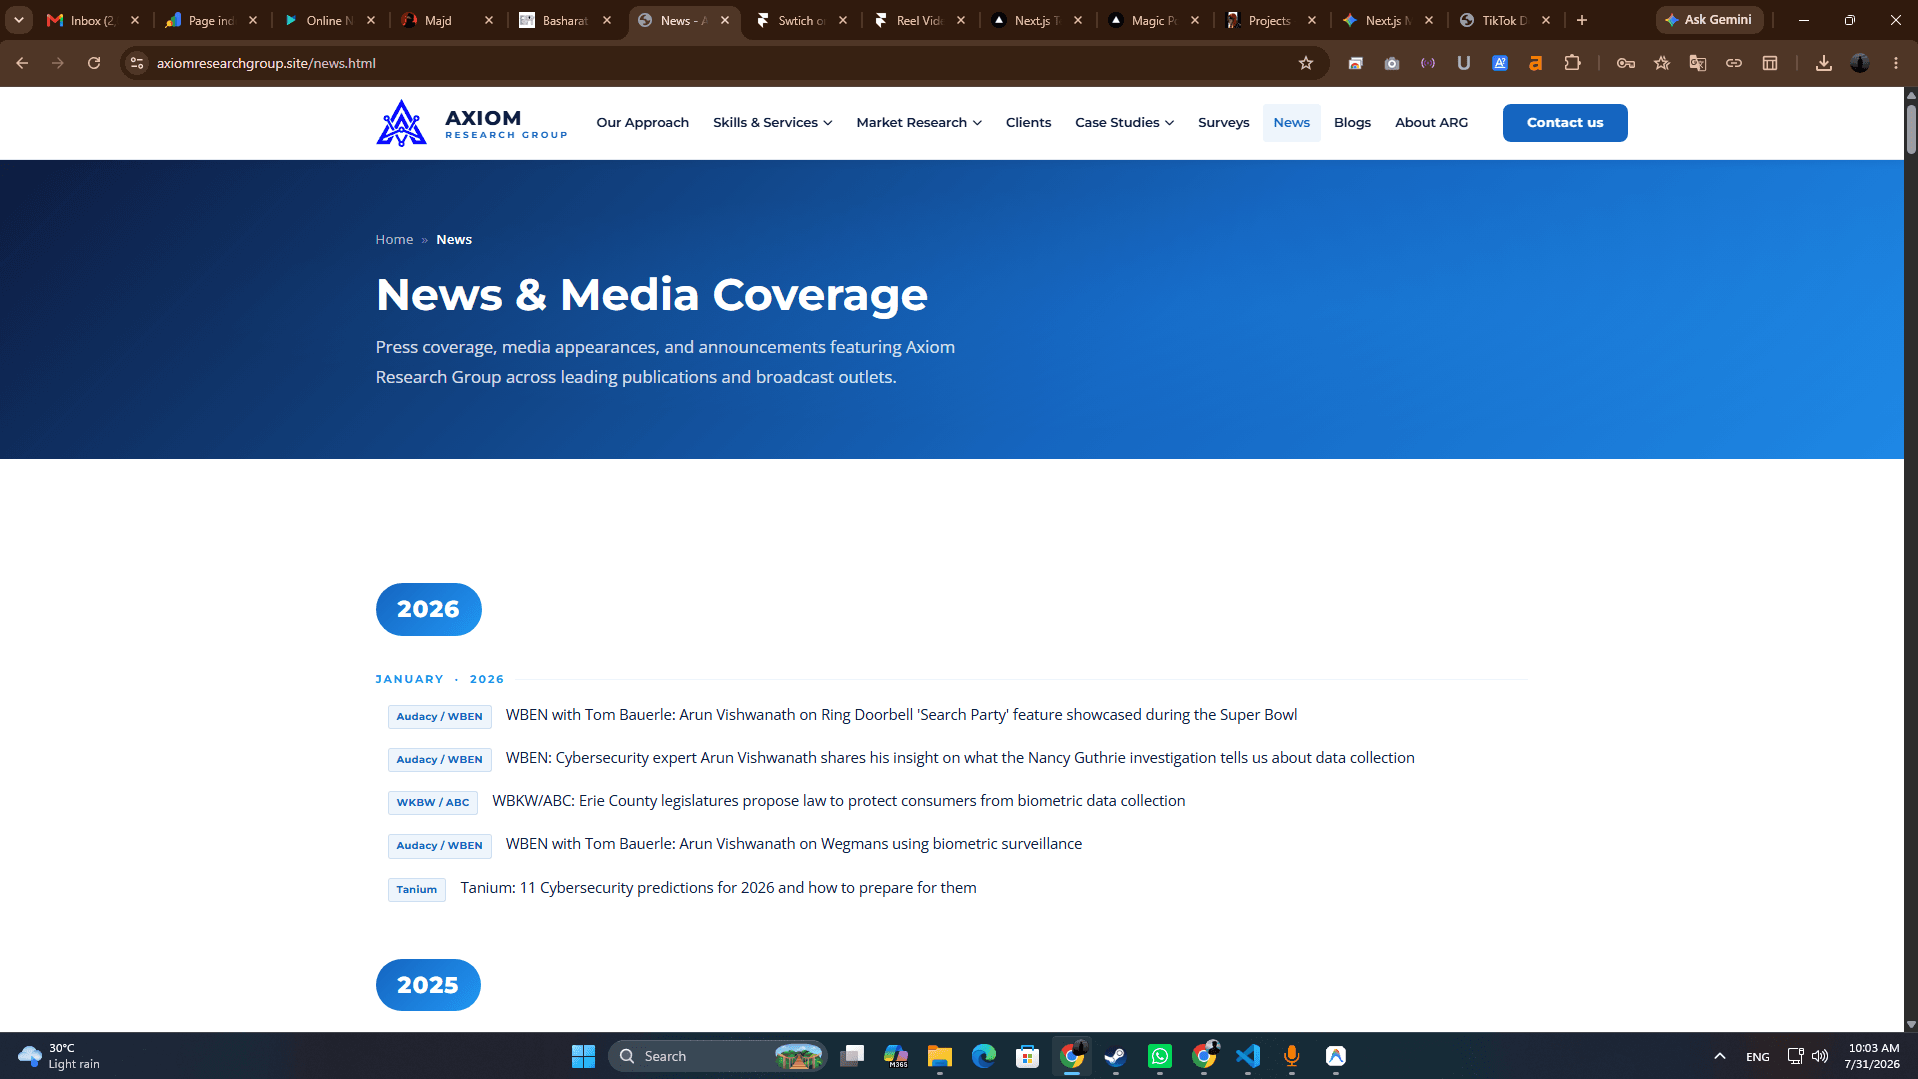Open the Wegmans biometric surveillance article

click(x=794, y=844)
